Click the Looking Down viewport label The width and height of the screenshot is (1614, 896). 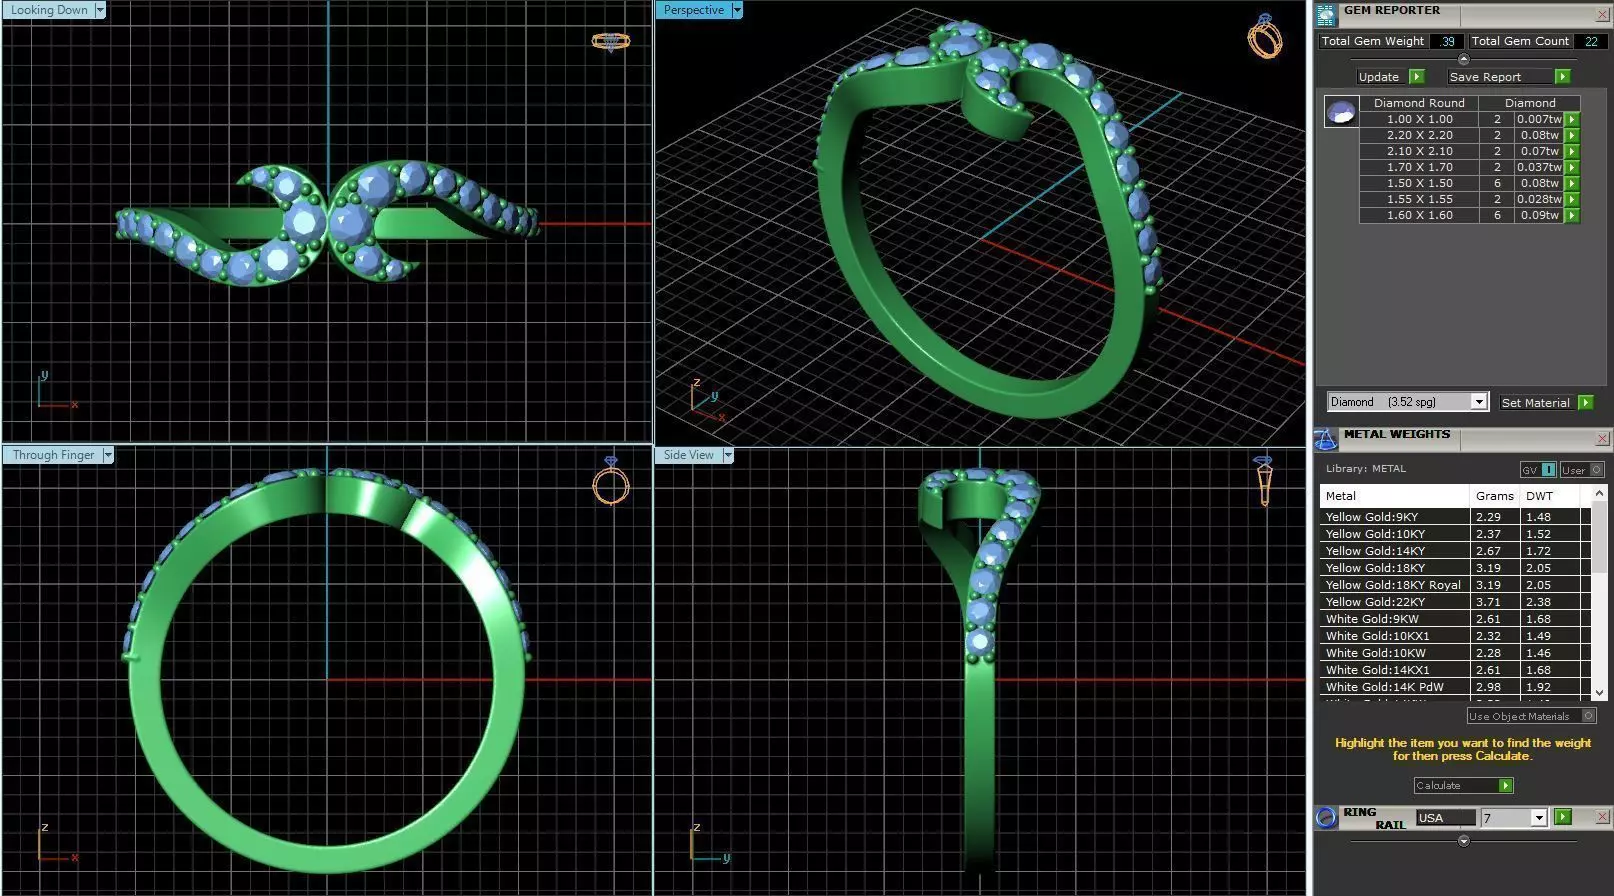(49, 10)
